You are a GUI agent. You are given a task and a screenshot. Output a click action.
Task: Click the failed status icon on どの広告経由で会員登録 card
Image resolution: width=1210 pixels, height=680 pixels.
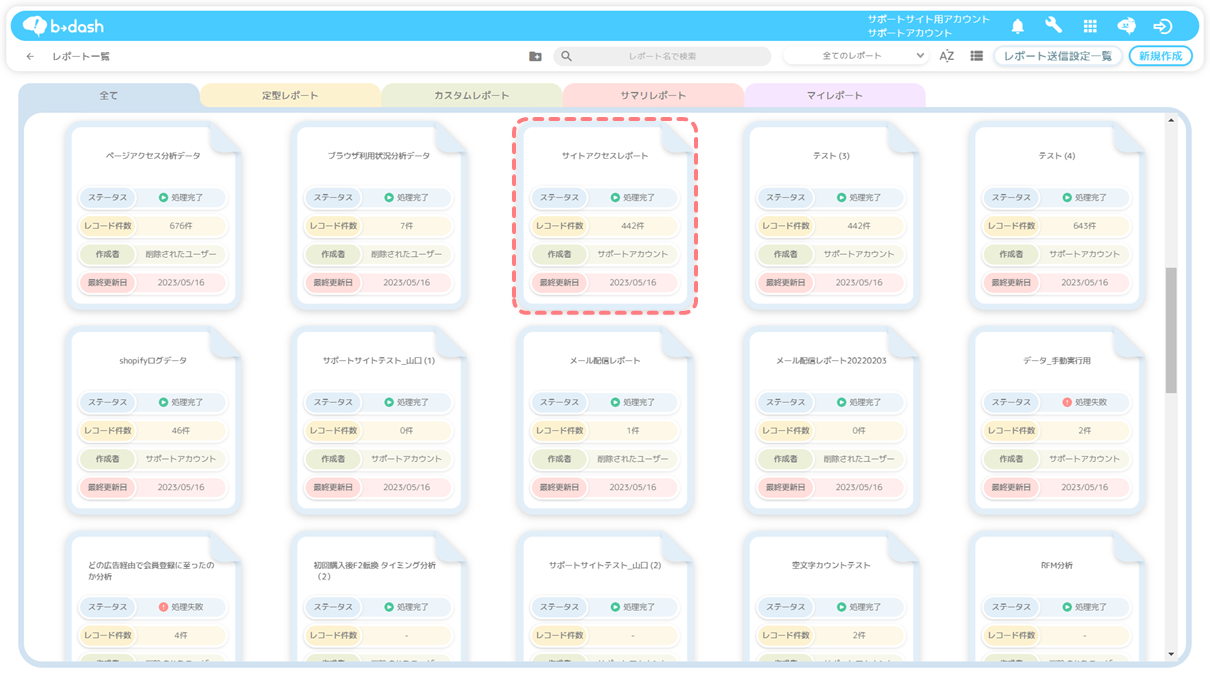163,607
